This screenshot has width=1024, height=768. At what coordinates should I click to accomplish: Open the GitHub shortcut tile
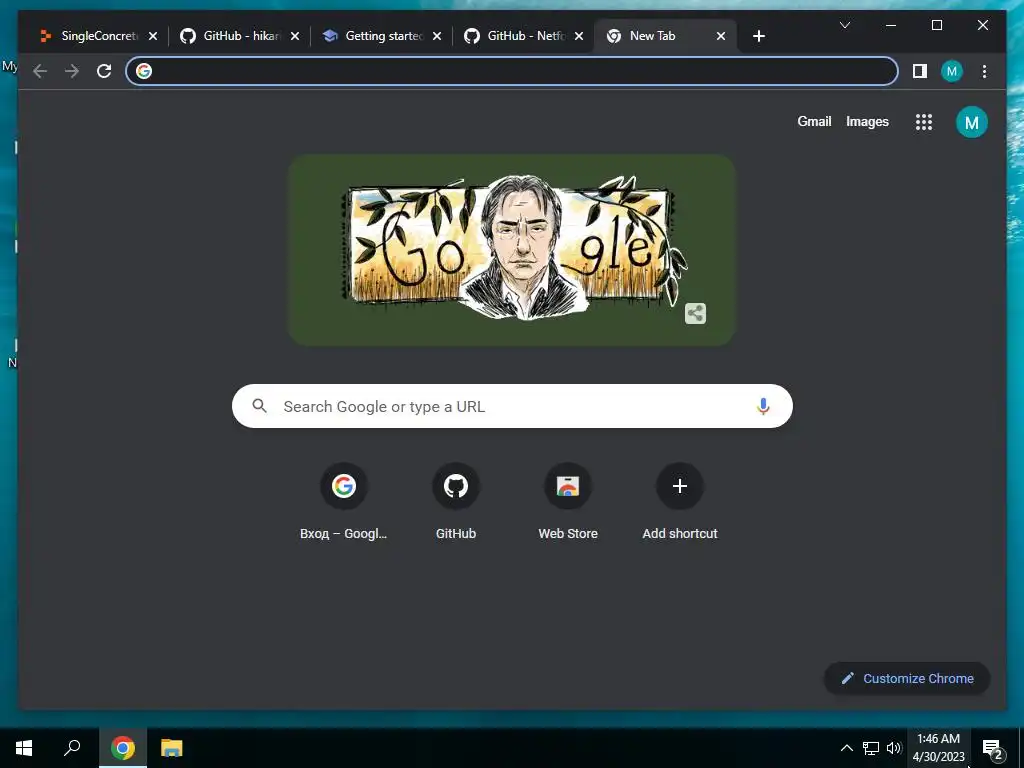click(x=456, y=502)
